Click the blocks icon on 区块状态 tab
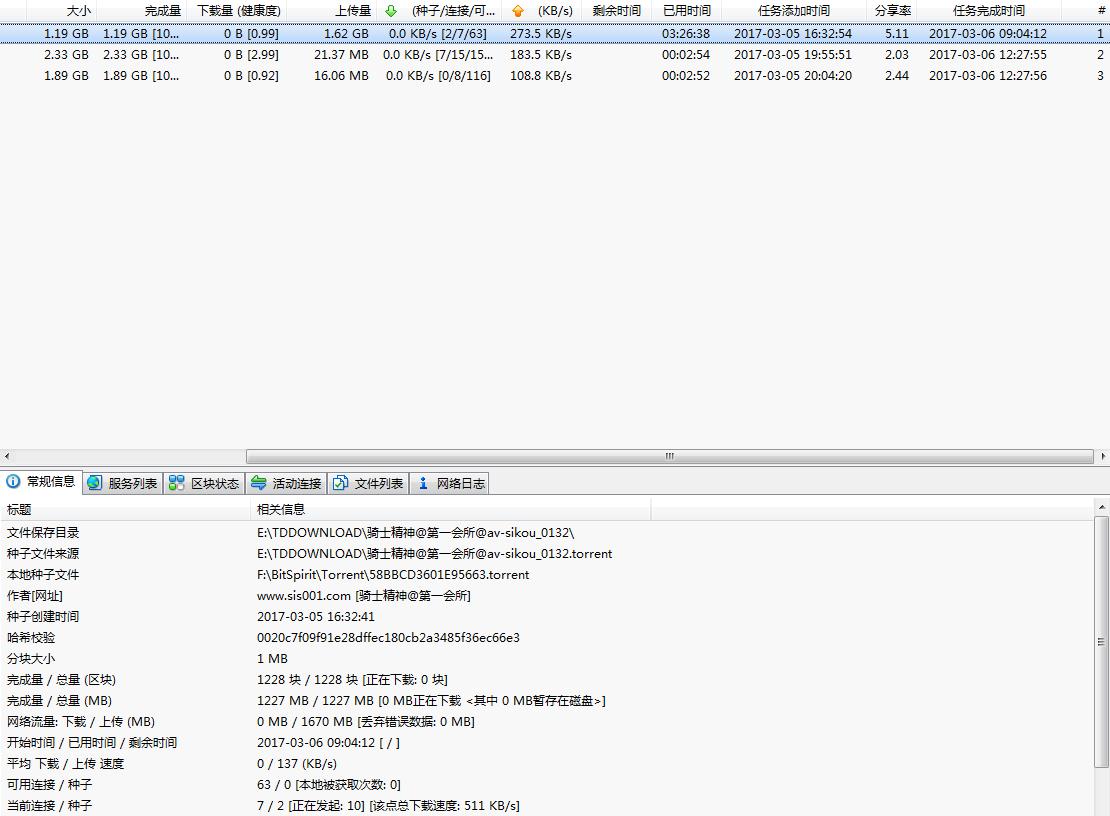 [x=177, y=483]
